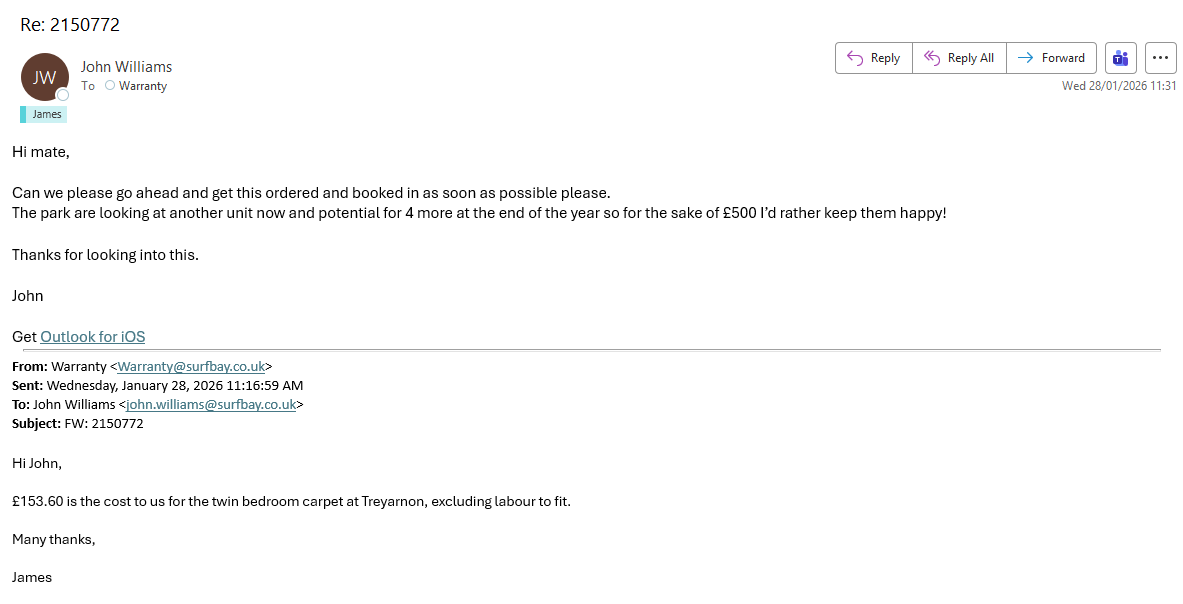Click the quoted Subject: FW: 2150772 line
Screen dimensions: 1183x604
coord(78,424)
